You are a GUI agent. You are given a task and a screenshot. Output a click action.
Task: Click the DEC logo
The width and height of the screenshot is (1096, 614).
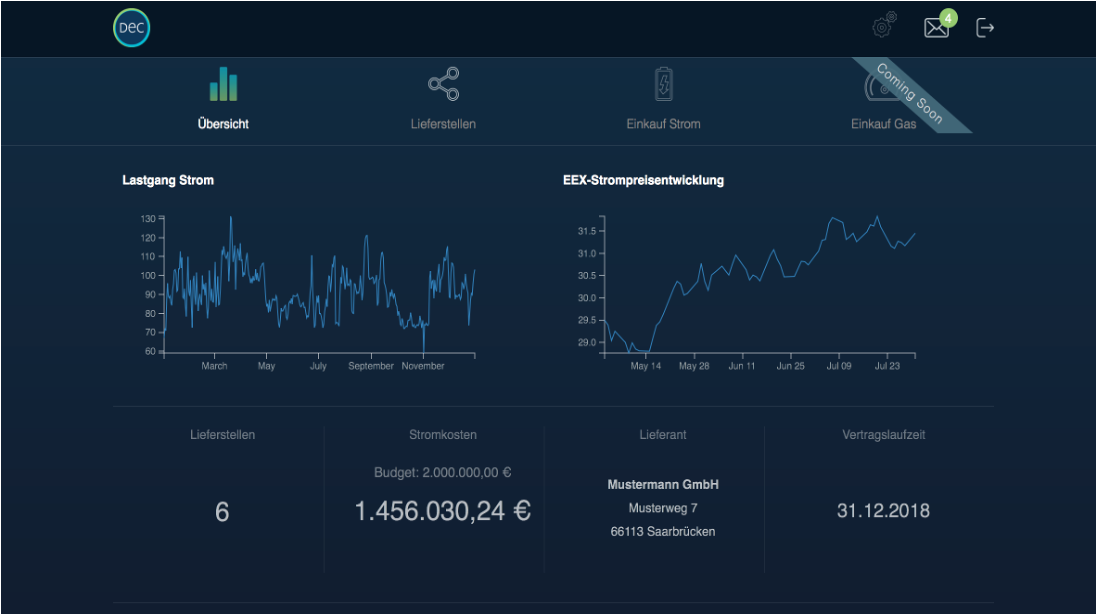click(131, 28)
